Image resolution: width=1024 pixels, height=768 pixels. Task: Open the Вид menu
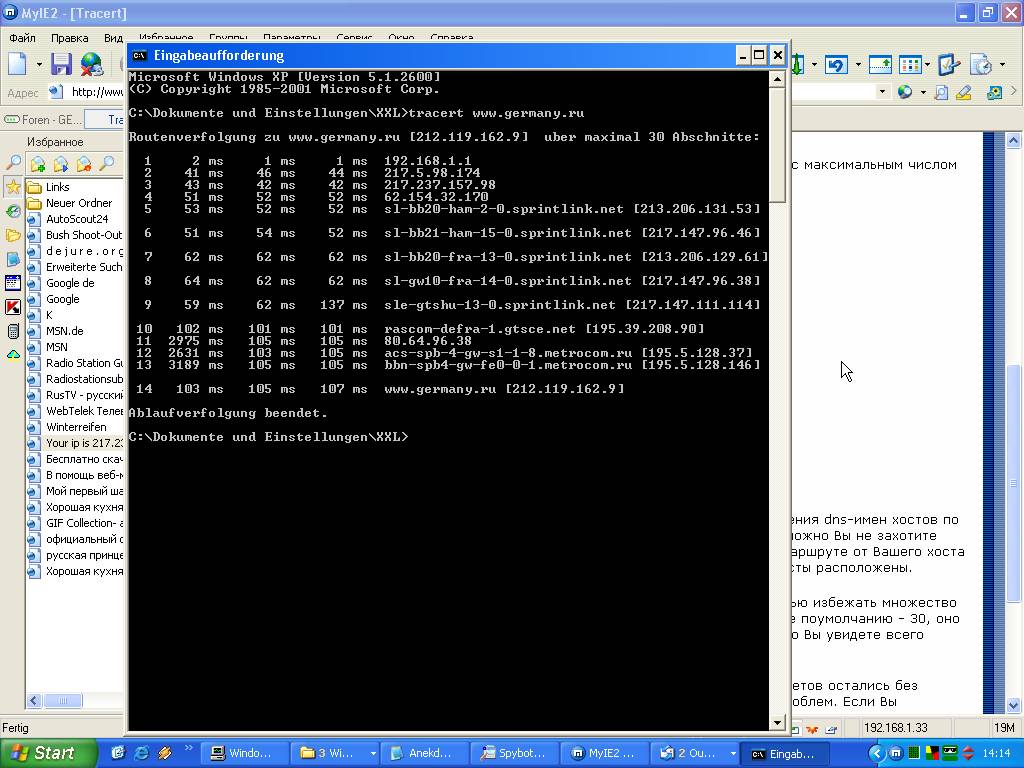[x=113, y=38]
